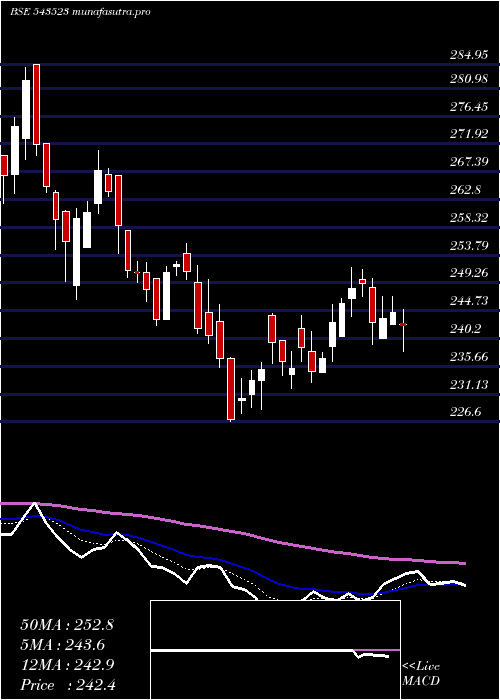Click the 271.92 price axis label
Screen dimensions: 500x700
pyautogui.click(x=468, y=134)
